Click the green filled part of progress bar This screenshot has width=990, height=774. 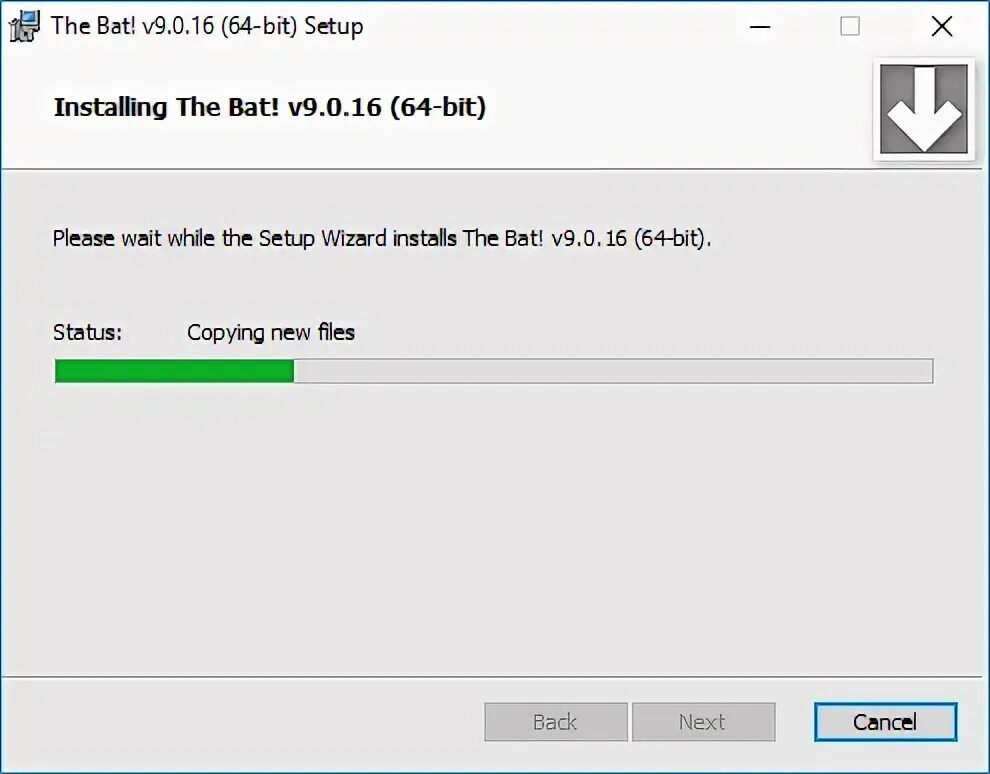pos(174,371)
